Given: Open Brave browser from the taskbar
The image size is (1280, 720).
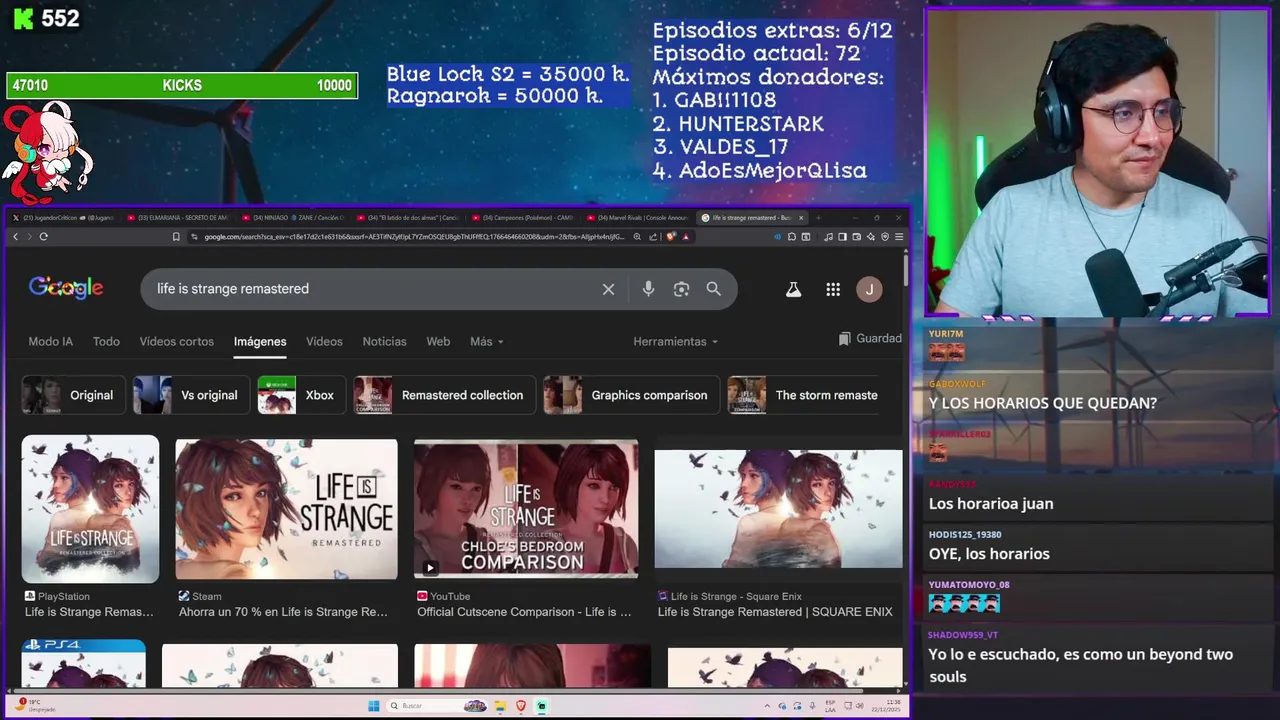Looking at the screenshot, I should tap(520, 706).
